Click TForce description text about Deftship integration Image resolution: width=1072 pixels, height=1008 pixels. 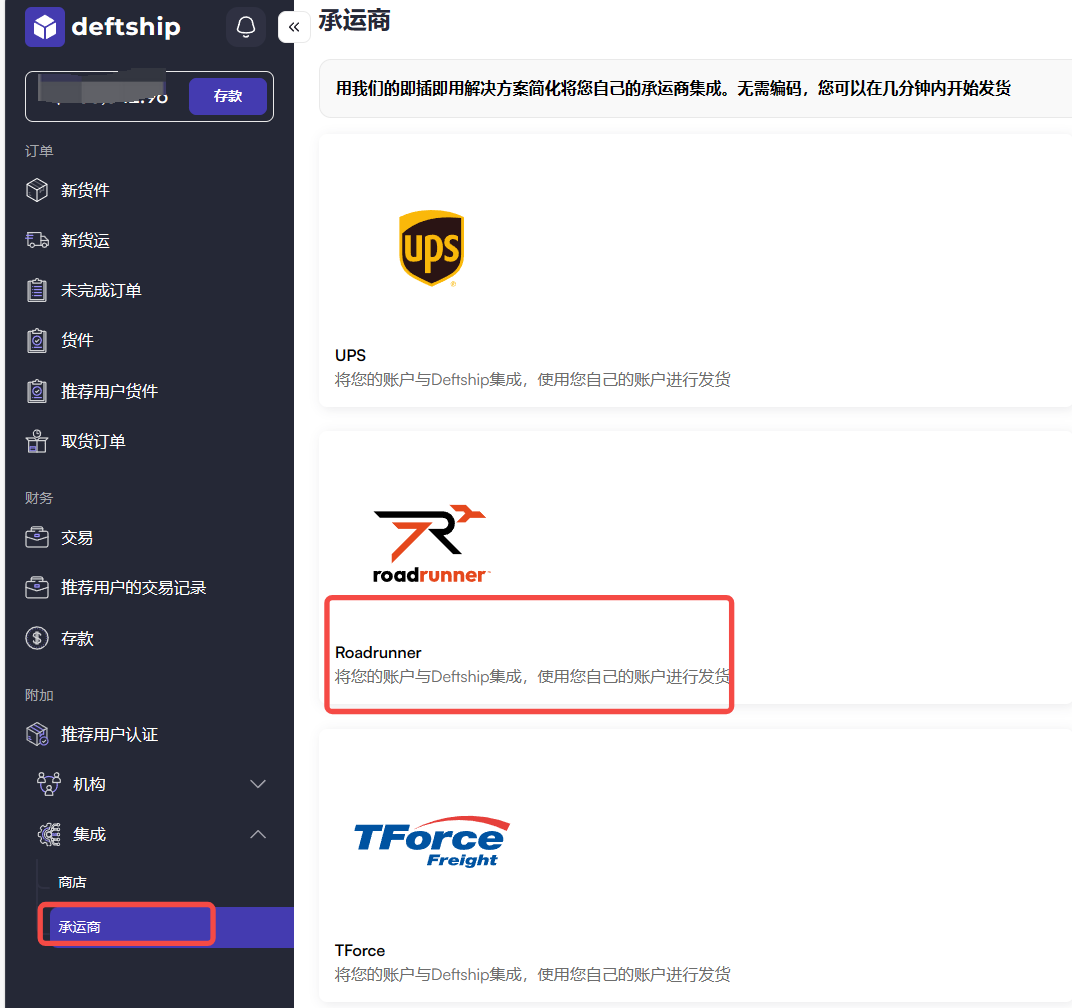pyautogui.click(x=532, y=974)
